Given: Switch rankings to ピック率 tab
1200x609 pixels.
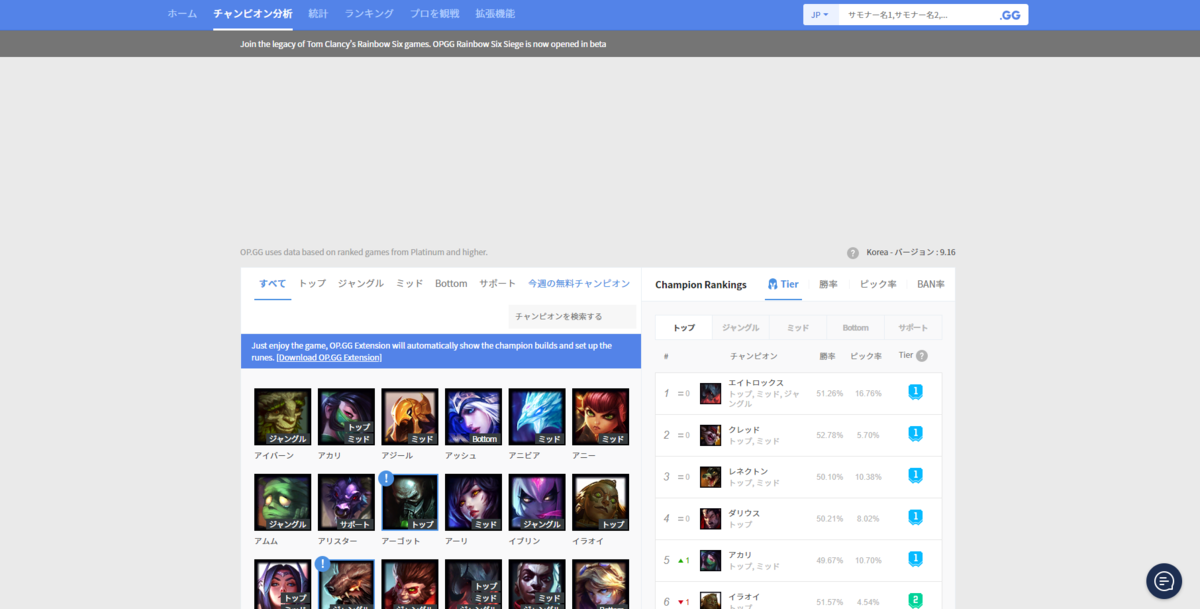Looking at the screenshot, I should (878, 284).
